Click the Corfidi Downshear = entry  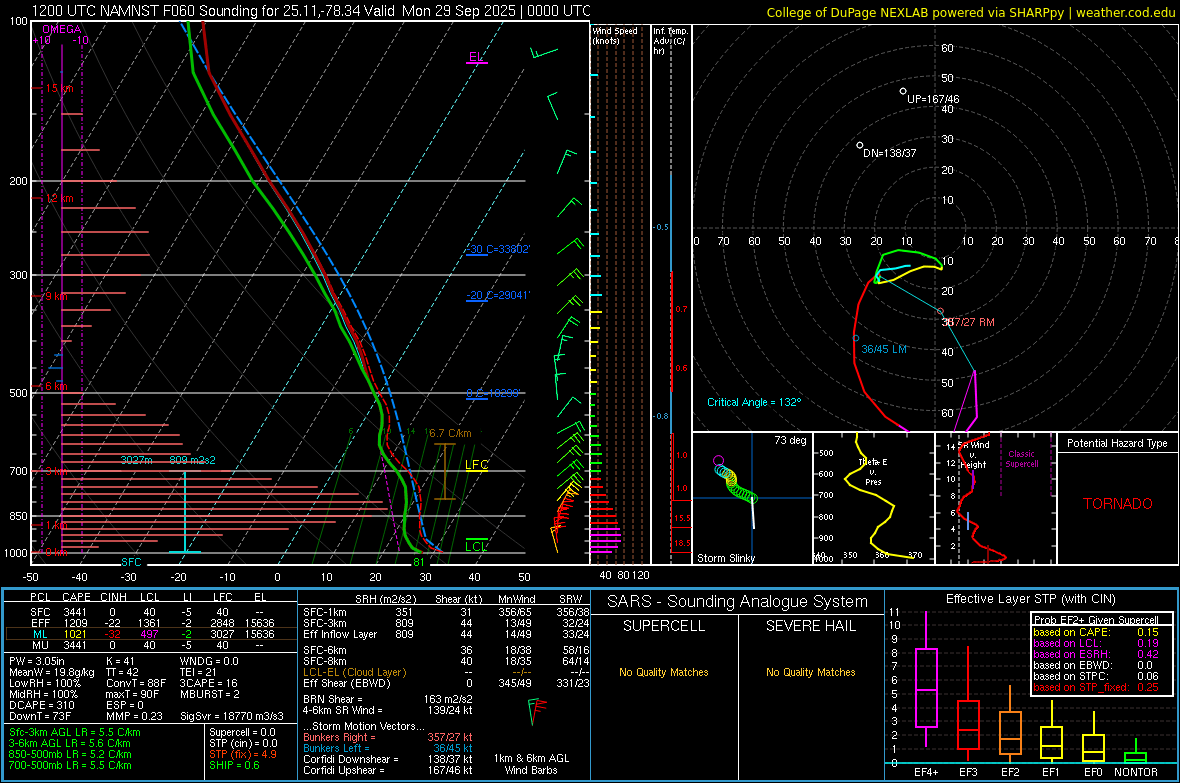pyautogui.click(x=388, y=760)
